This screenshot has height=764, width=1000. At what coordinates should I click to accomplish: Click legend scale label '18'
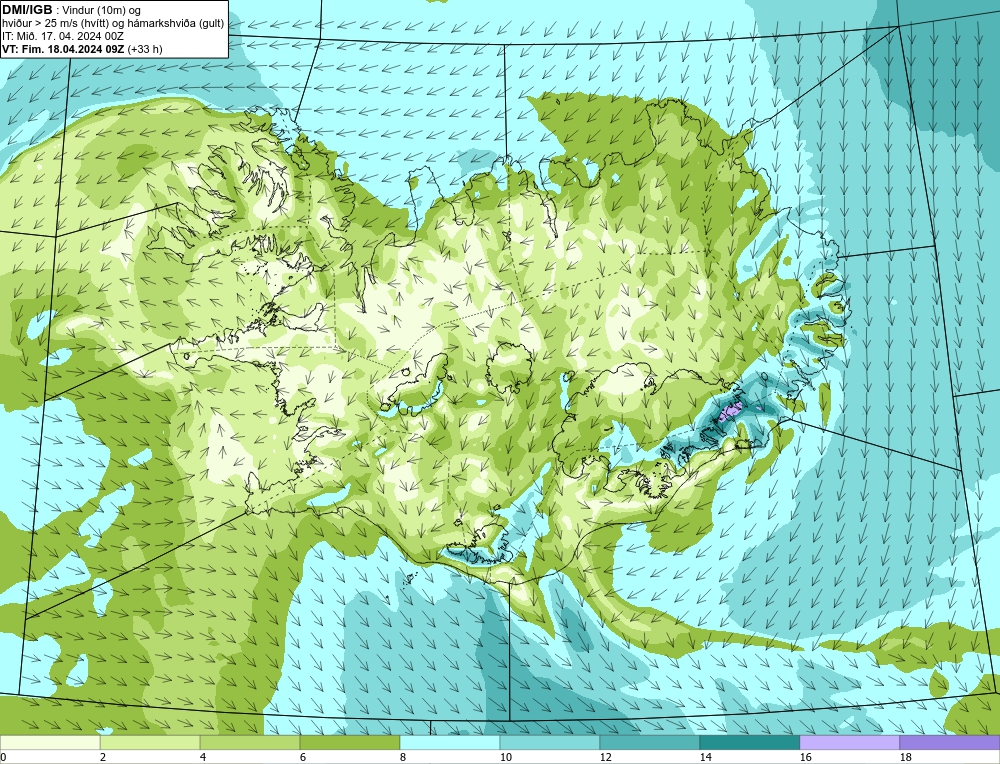tap(905, 757)
